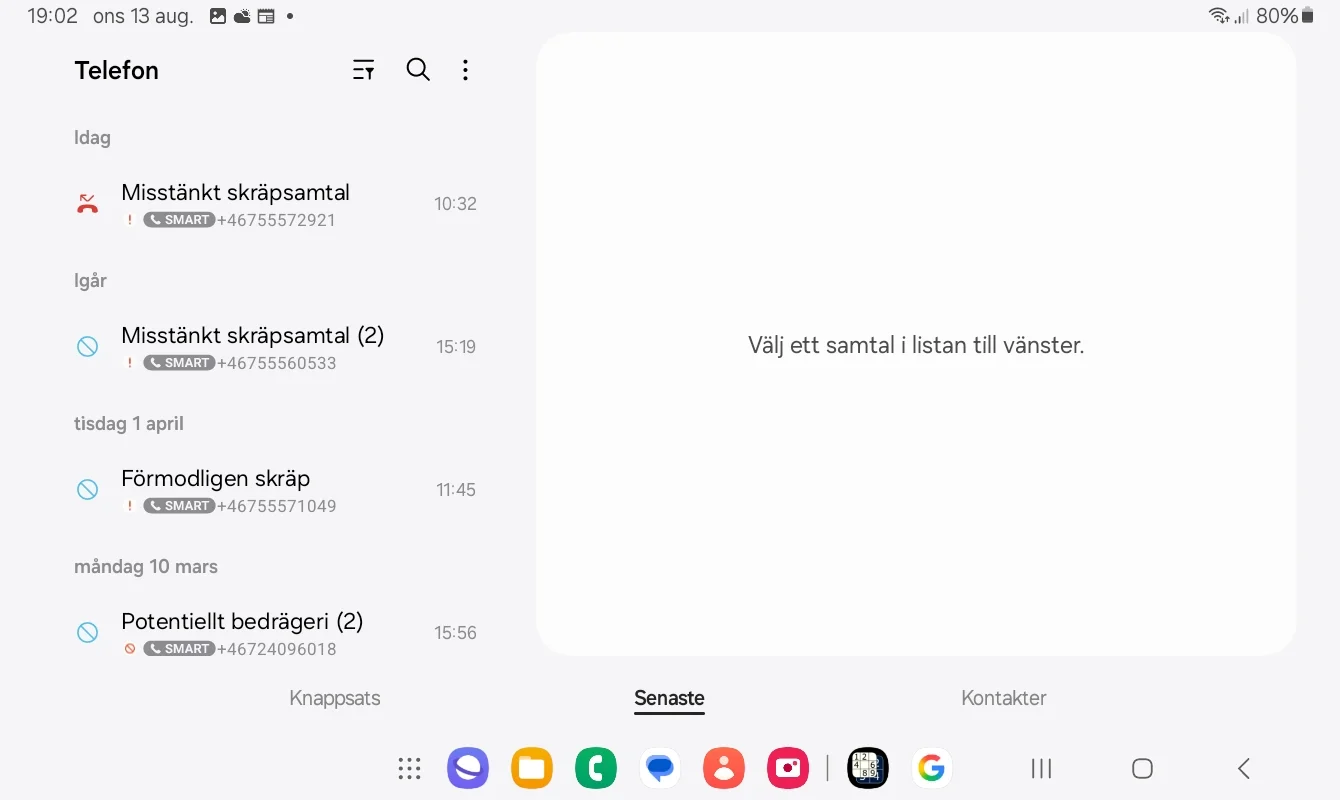1340x800 pixels.
Task: Tap blocked icon for +46755560533 call
Action: point(88,347)
